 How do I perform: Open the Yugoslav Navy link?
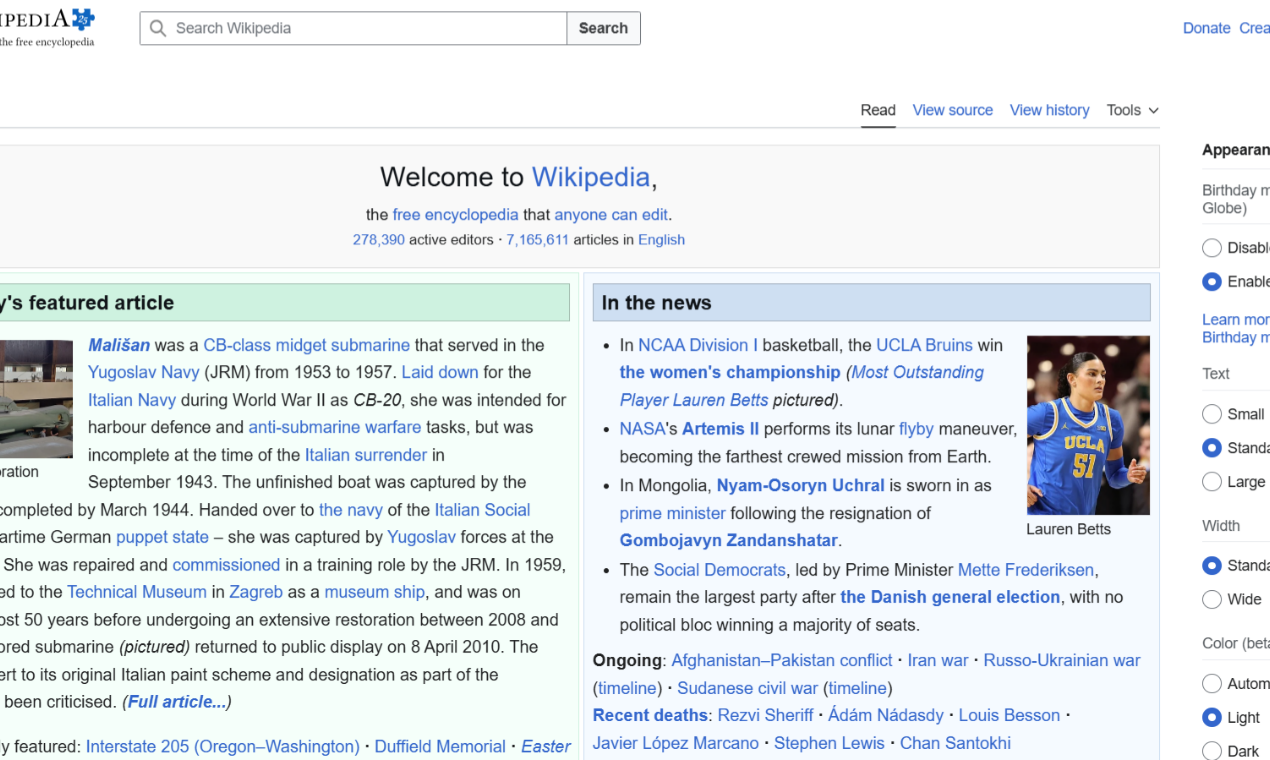click(144, 372)
